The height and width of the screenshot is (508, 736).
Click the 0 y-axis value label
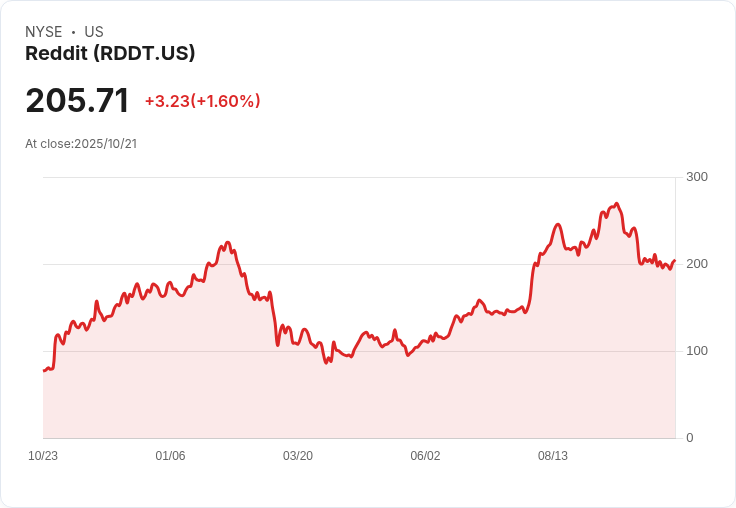coord(690,438)
